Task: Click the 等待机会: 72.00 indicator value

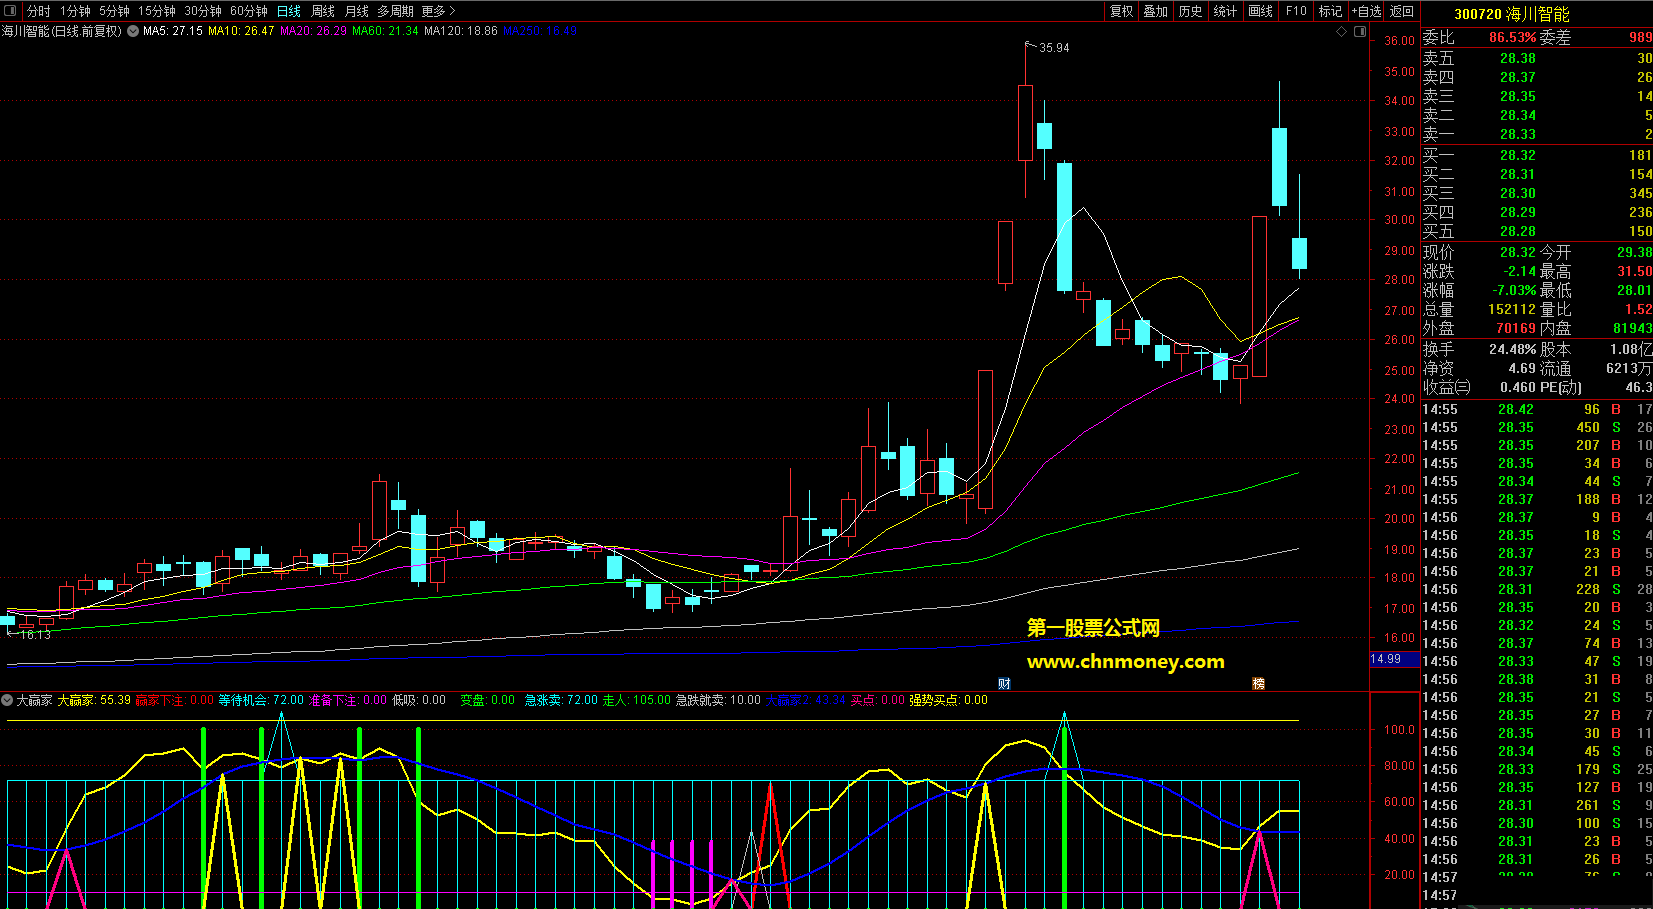Action: coord(261,700)
